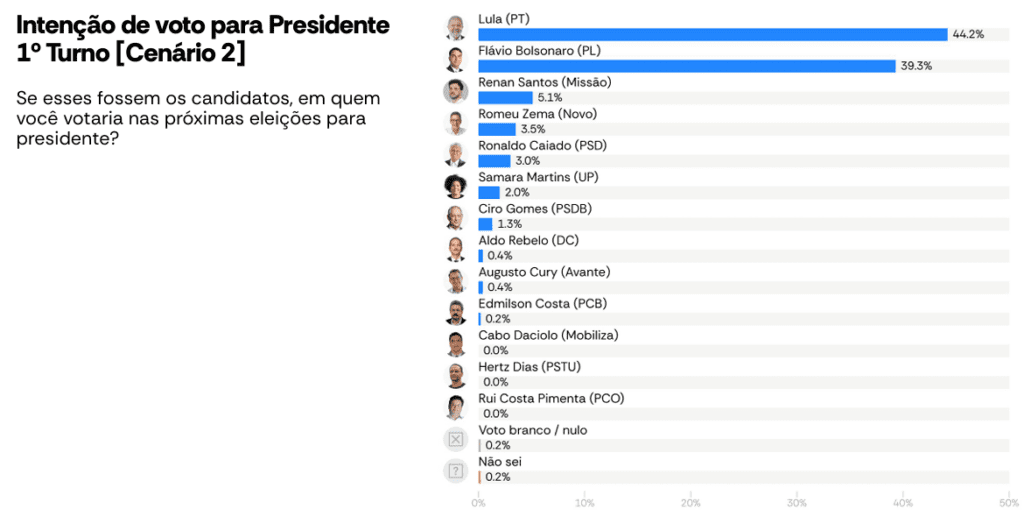The height and width of the screenshot is (523, 1024).
Task: Click Ronaldo Caiado's portrait image
Action: 456,154
